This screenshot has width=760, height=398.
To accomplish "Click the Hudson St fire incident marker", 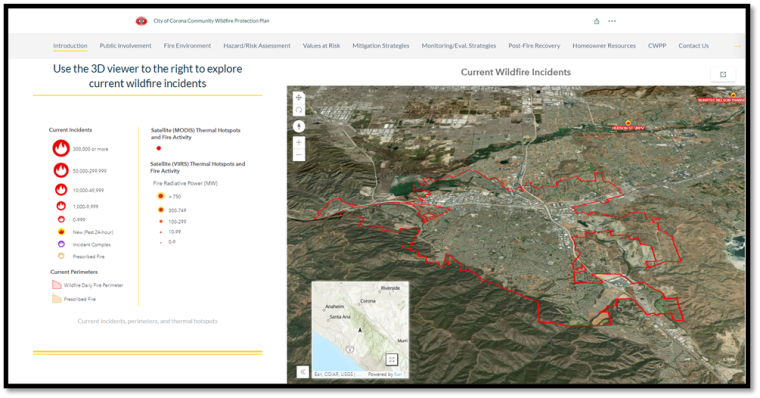I will coord(628,123).
